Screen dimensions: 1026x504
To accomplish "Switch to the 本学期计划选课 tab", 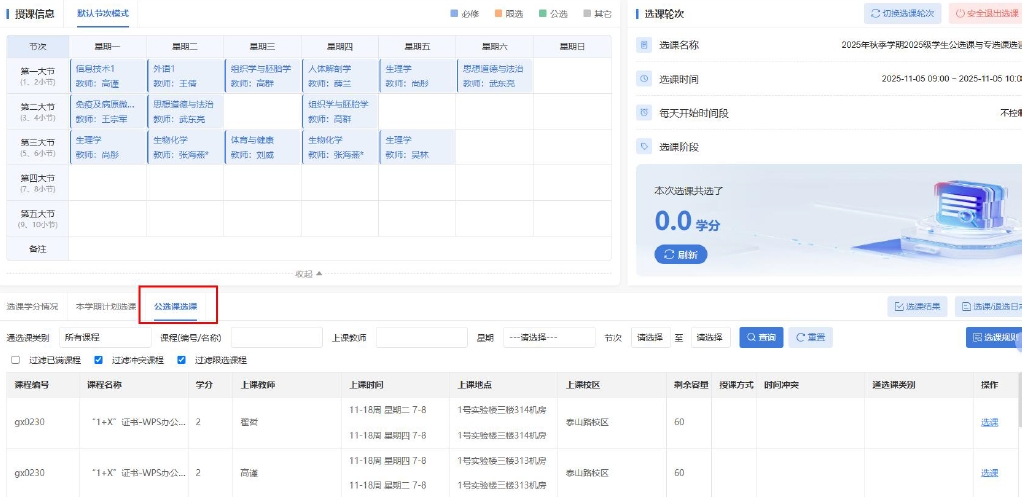I will click(105, 306).
